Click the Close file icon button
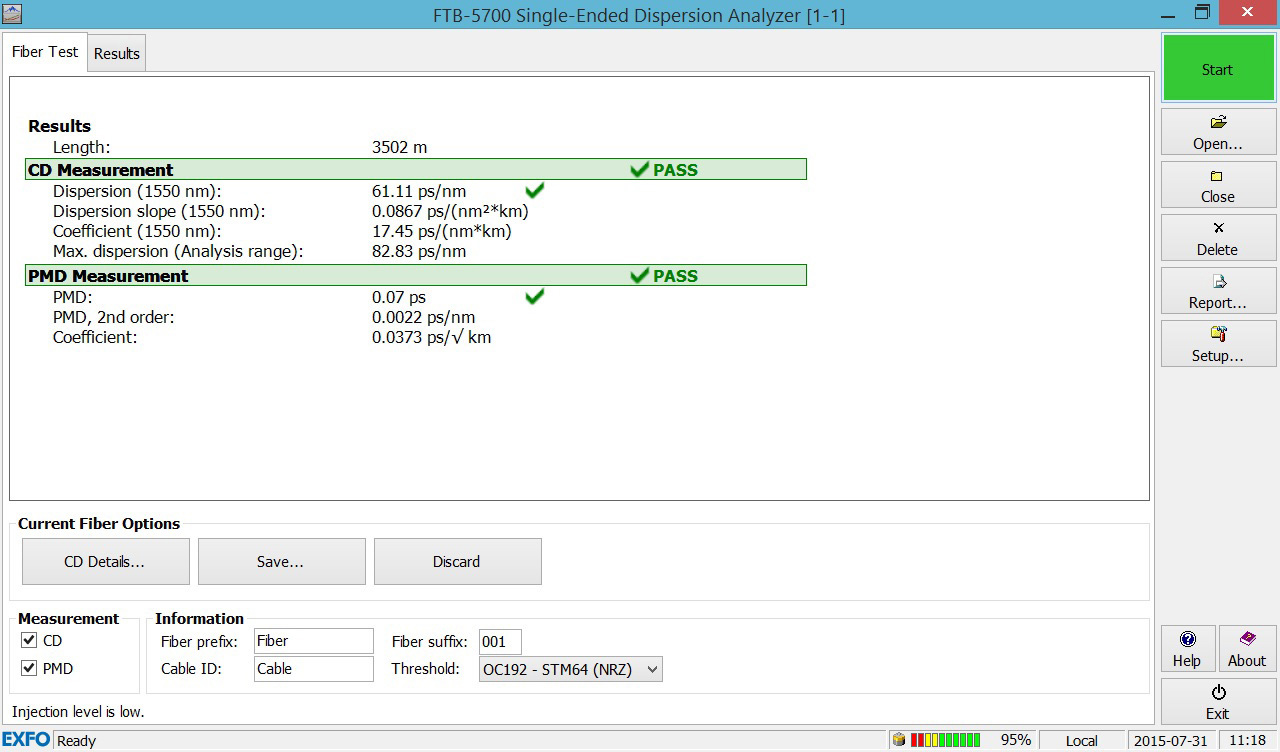 point(1218,185)
